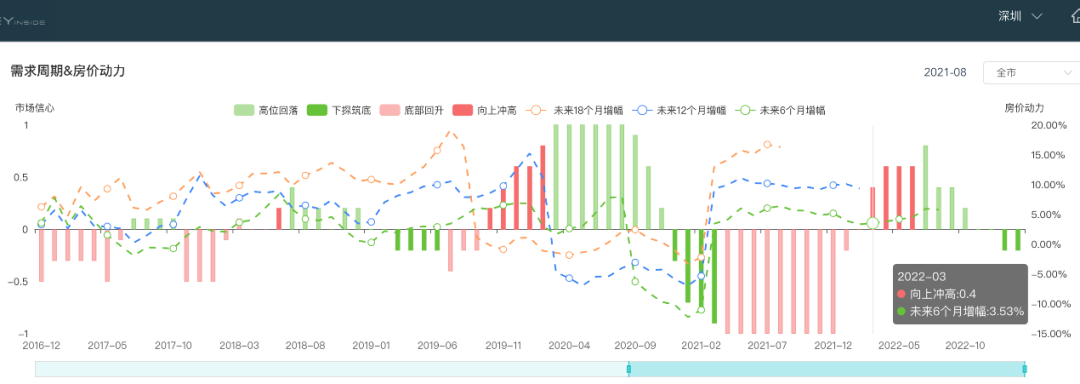Toggle the 下探筑底 legend series
This screenshot has width=1080, height=384.
pyautogui.click(x=339, y=110)
